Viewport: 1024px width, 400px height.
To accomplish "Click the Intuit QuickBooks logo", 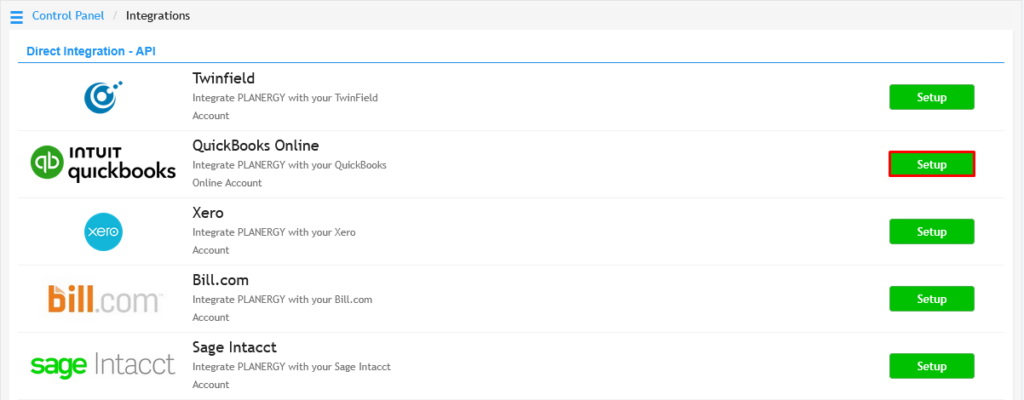I will pos(103,164).
